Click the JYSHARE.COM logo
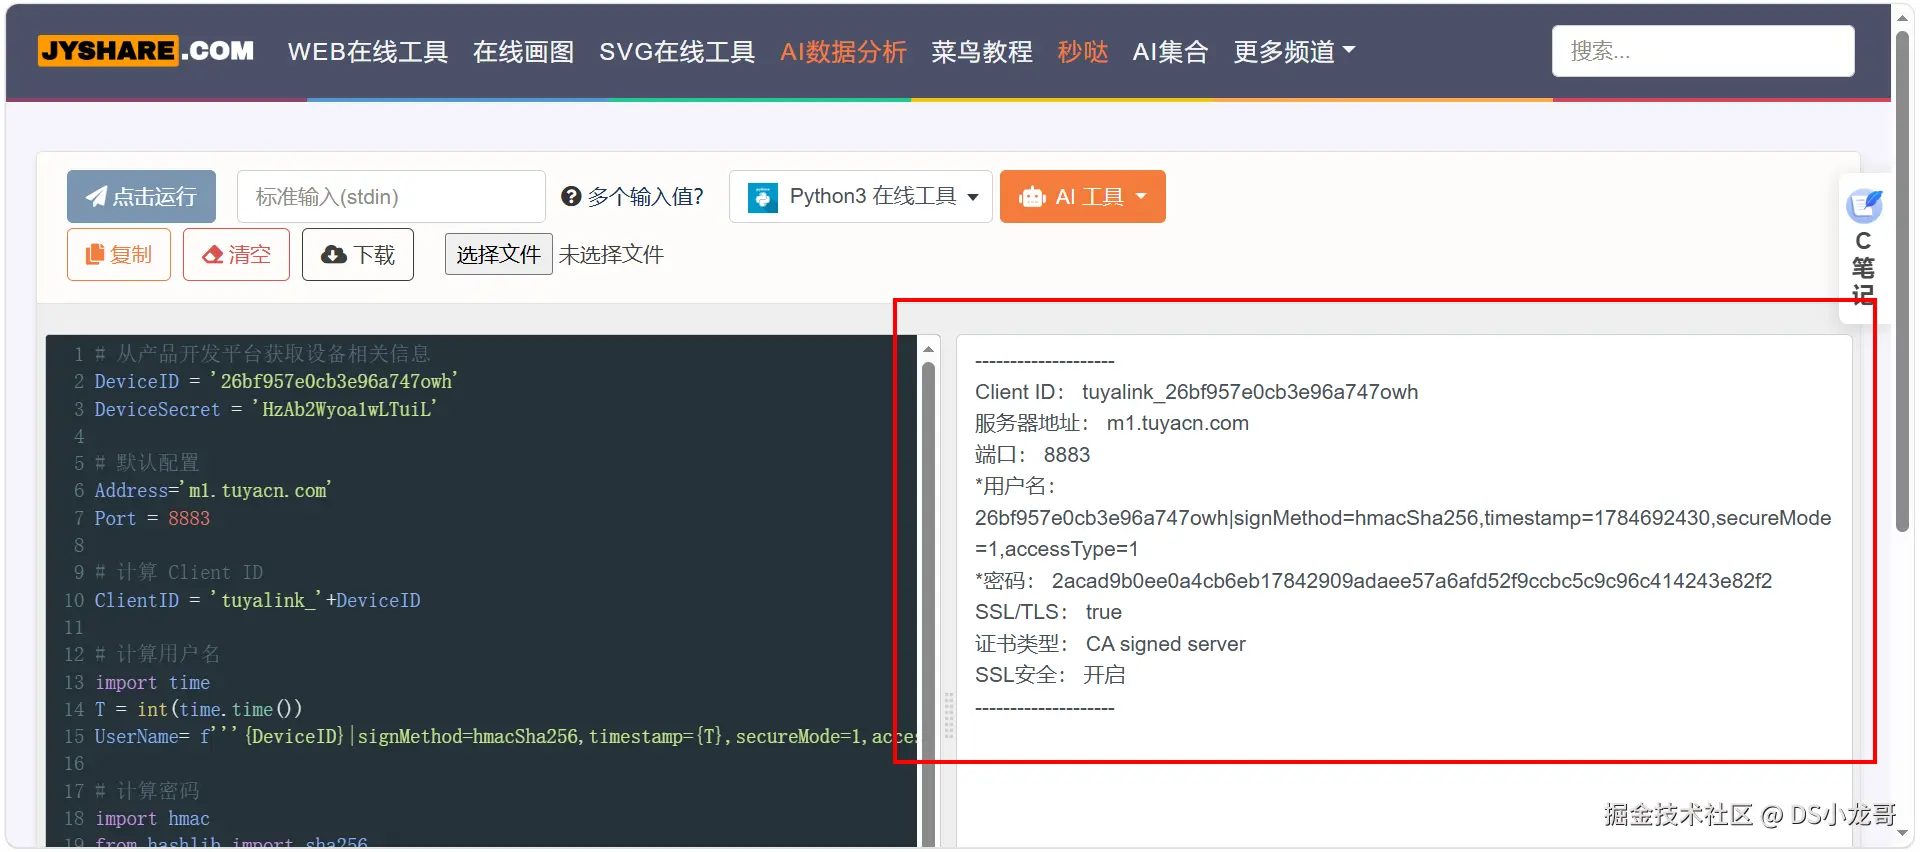This screenshot has height=852, width=1920. click(x=146, y=50)
